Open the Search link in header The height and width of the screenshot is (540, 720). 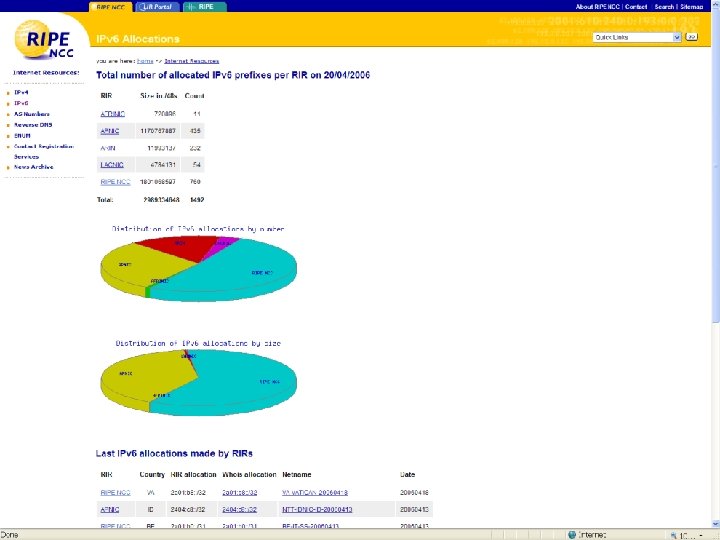pyautogui.click(x=664, y=6)
